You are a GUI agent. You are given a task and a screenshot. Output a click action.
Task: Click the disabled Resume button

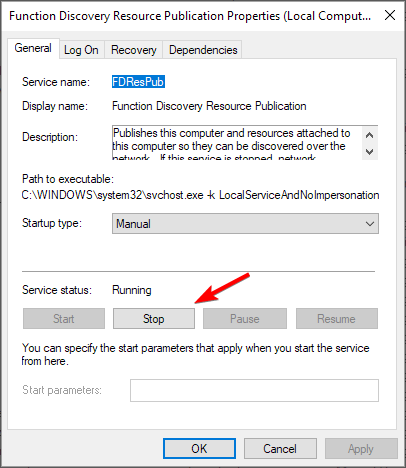[x=337, y=319]
